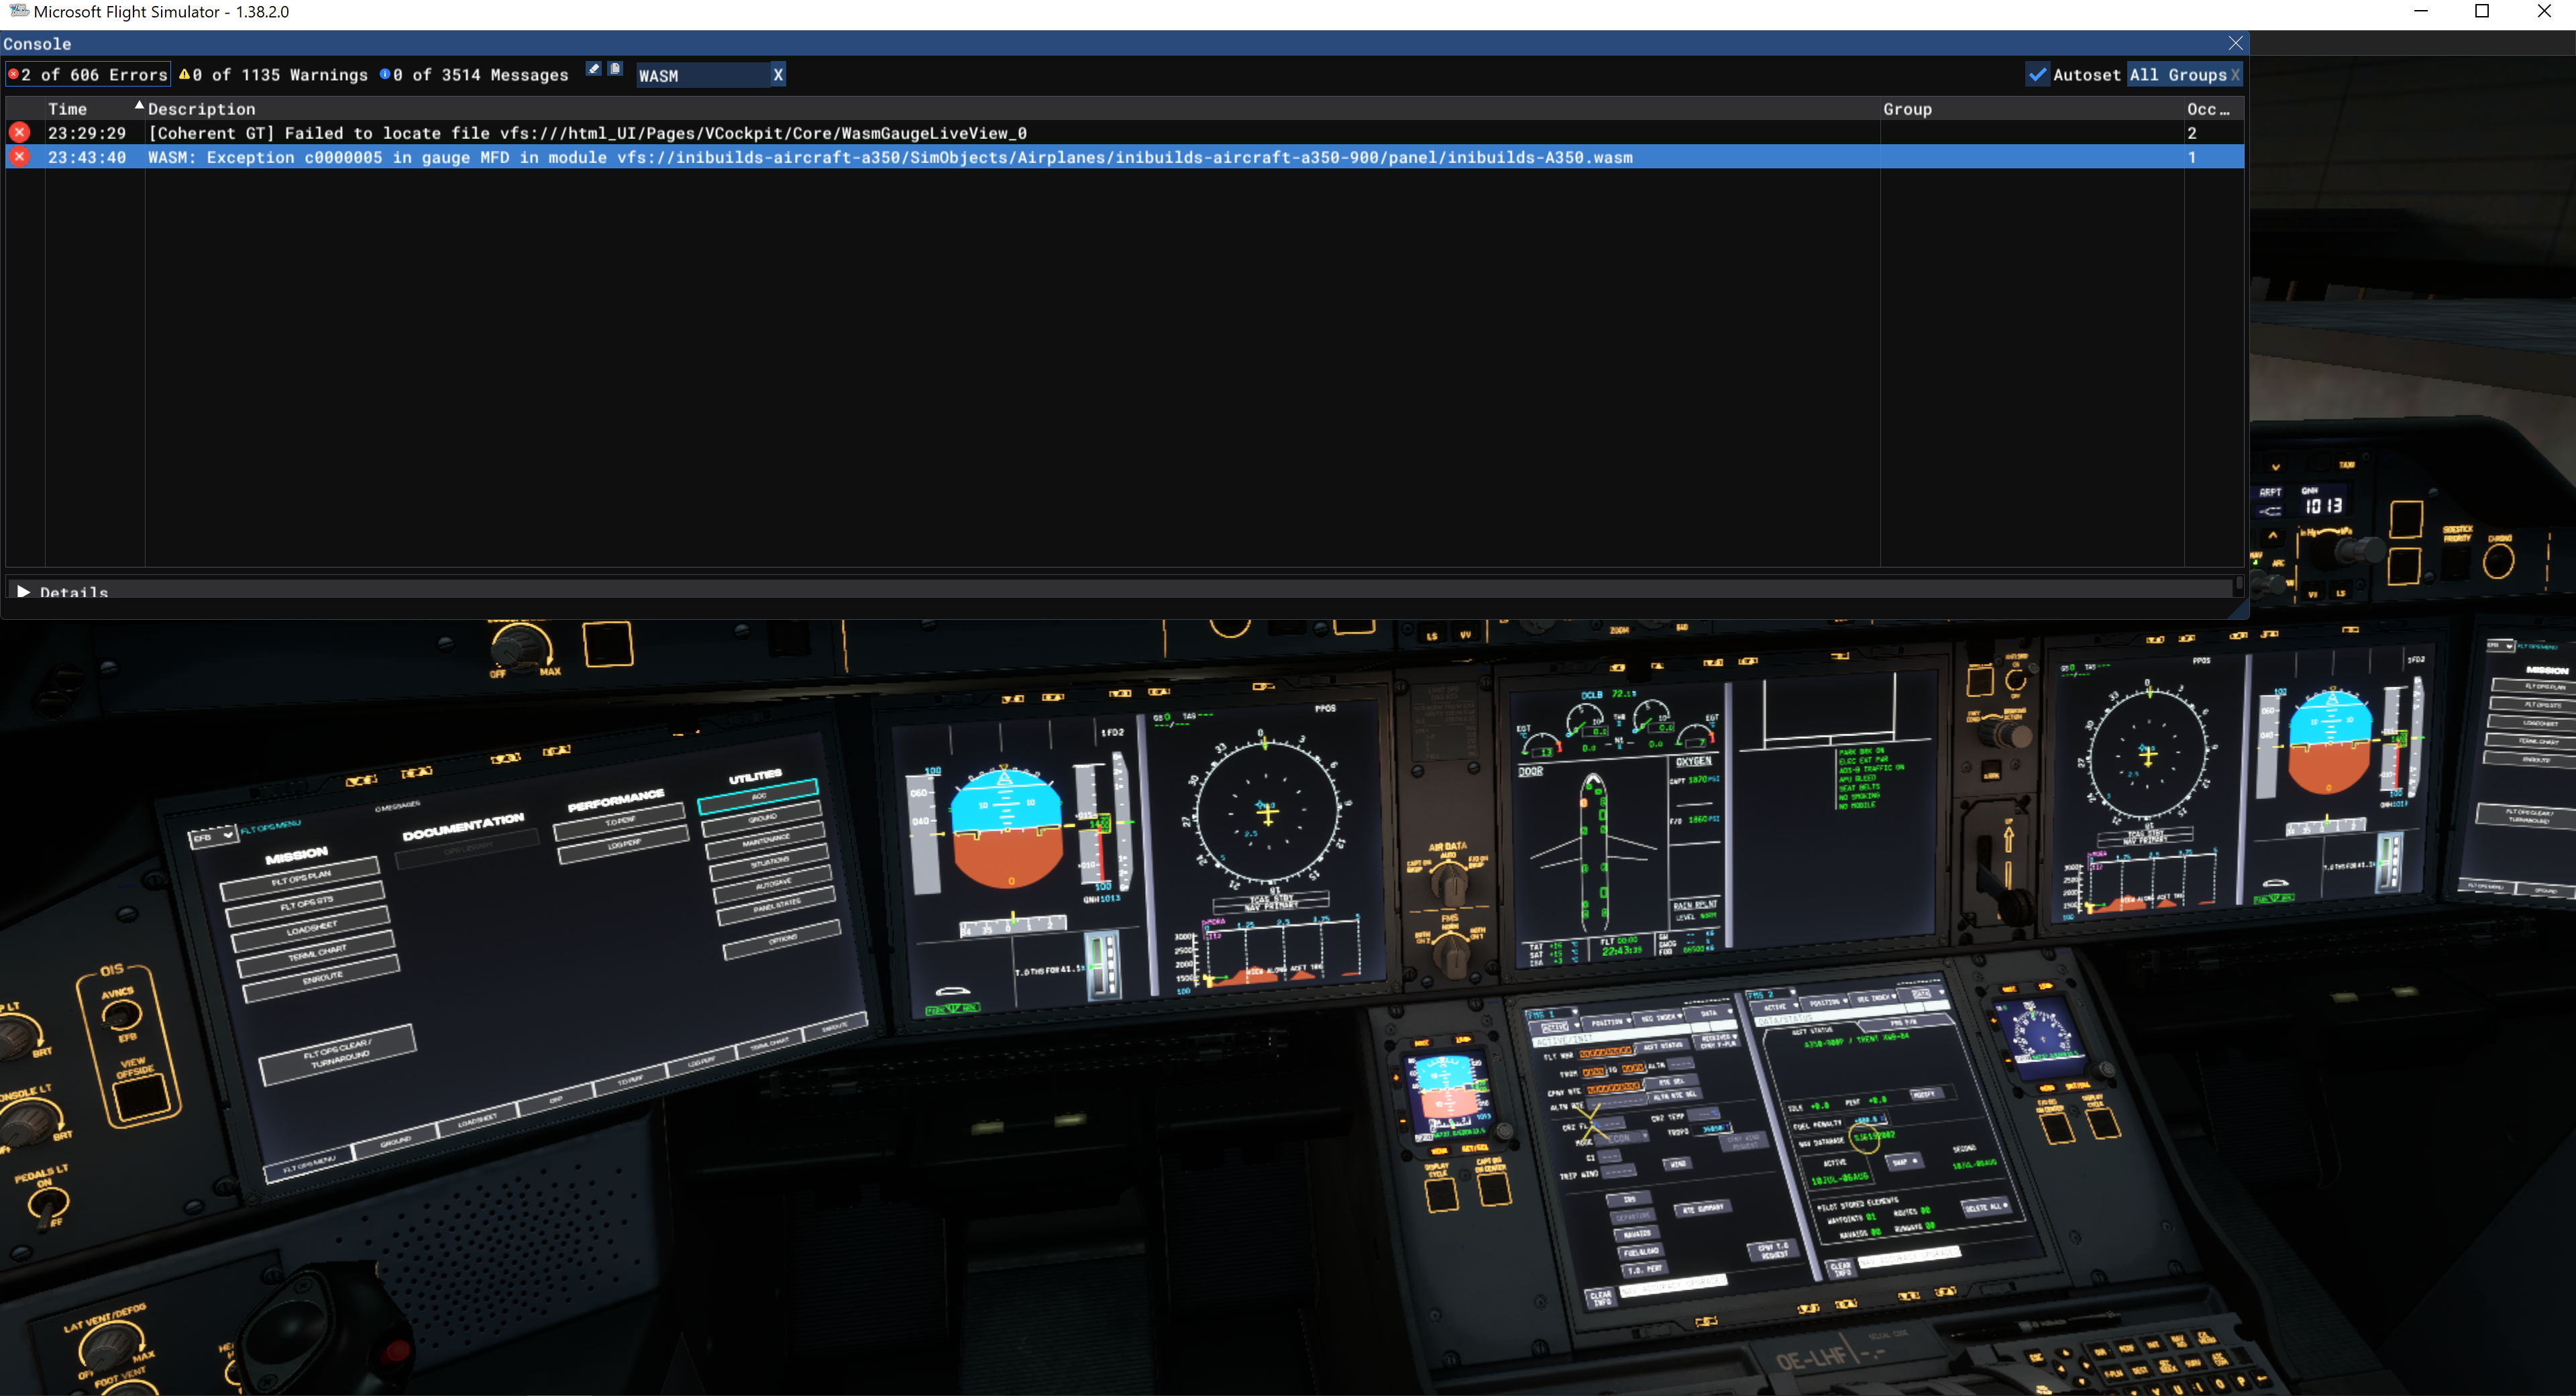Click left DISPLAY CYCLE pushbutton
Screen dimensions: 2576x1396
(1441, 1195)
